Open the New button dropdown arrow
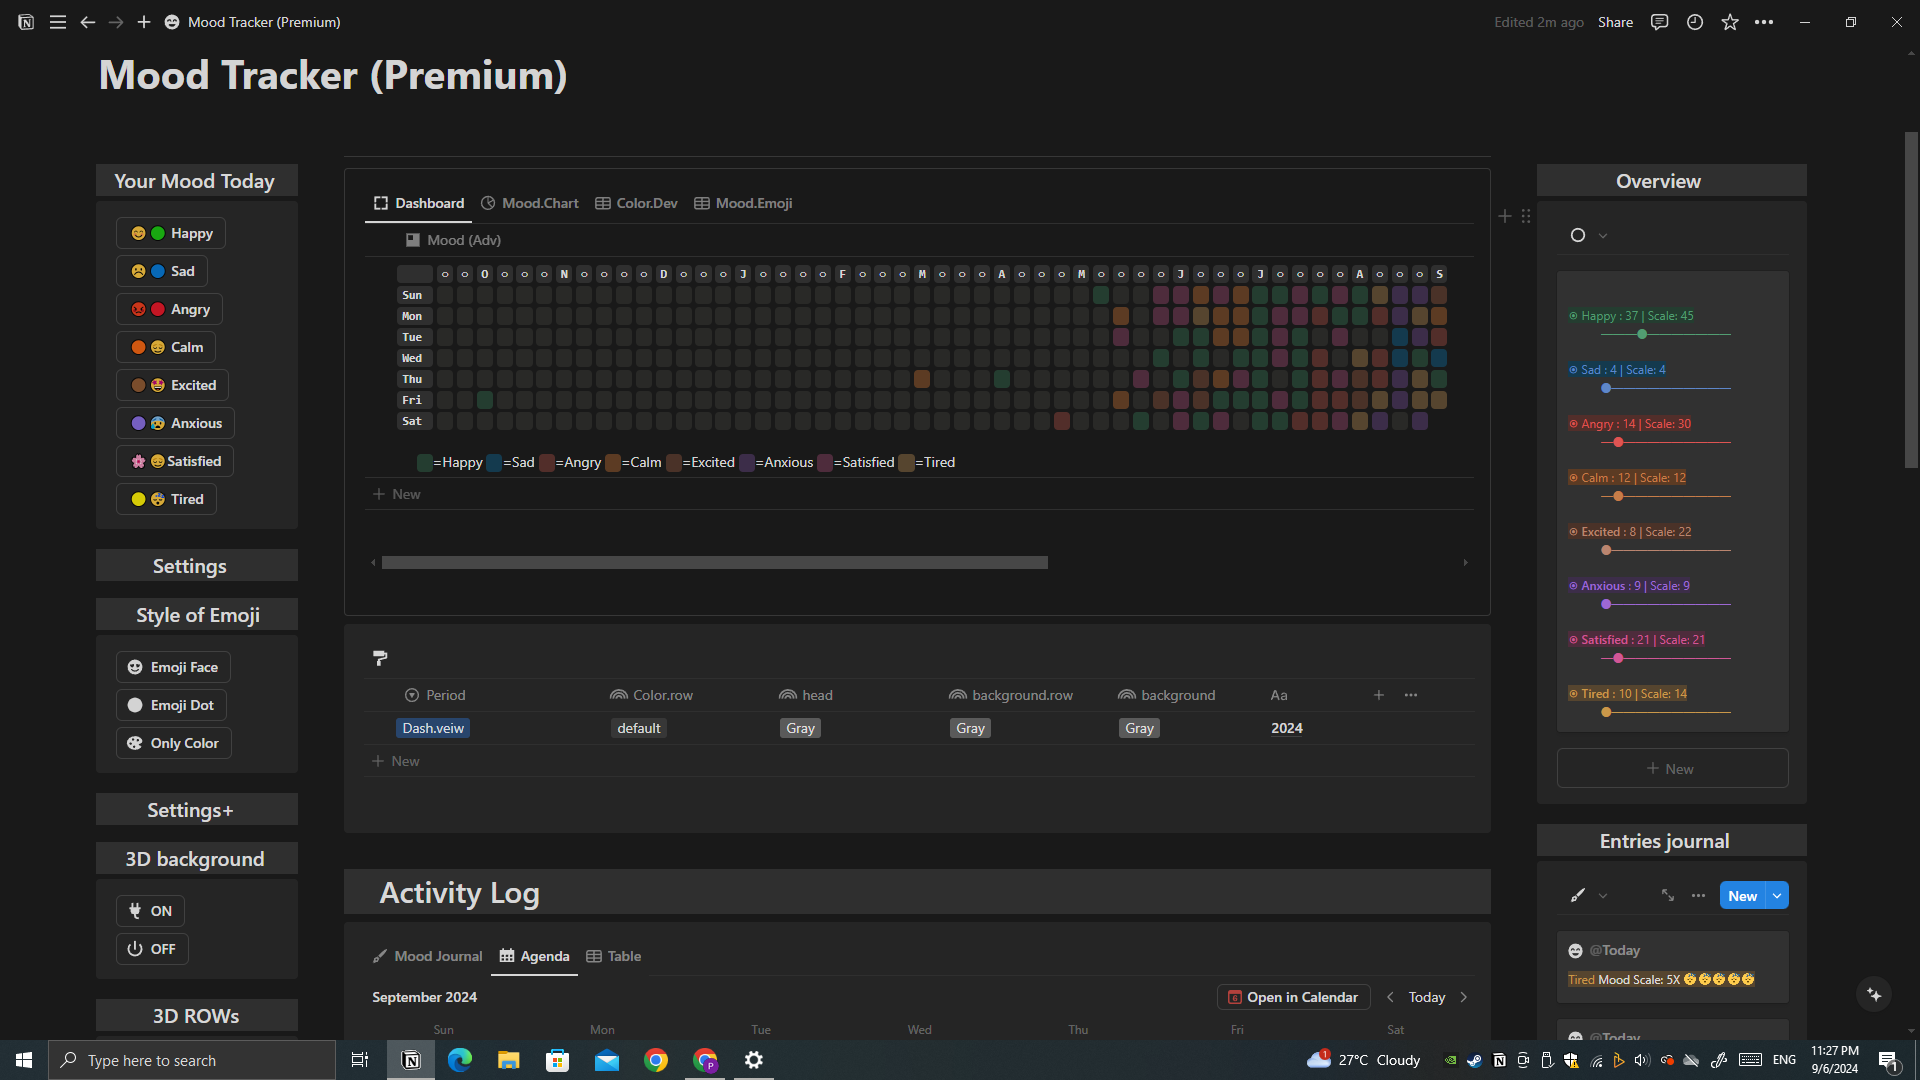Viewport: 1920px width, 1080px height. click(x=1777, y=896)
